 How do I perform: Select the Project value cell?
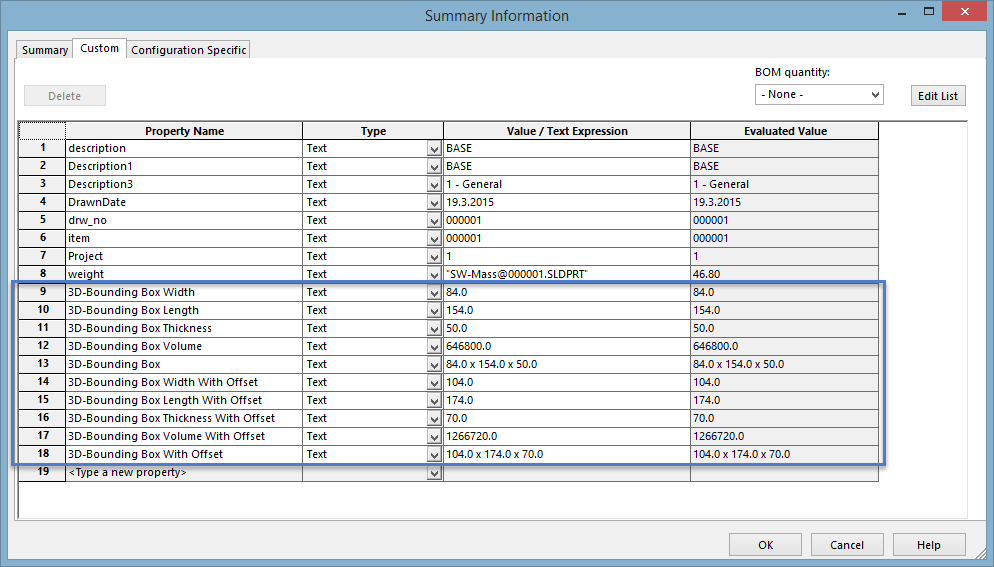pyautogui.click(x=566, y=256)
